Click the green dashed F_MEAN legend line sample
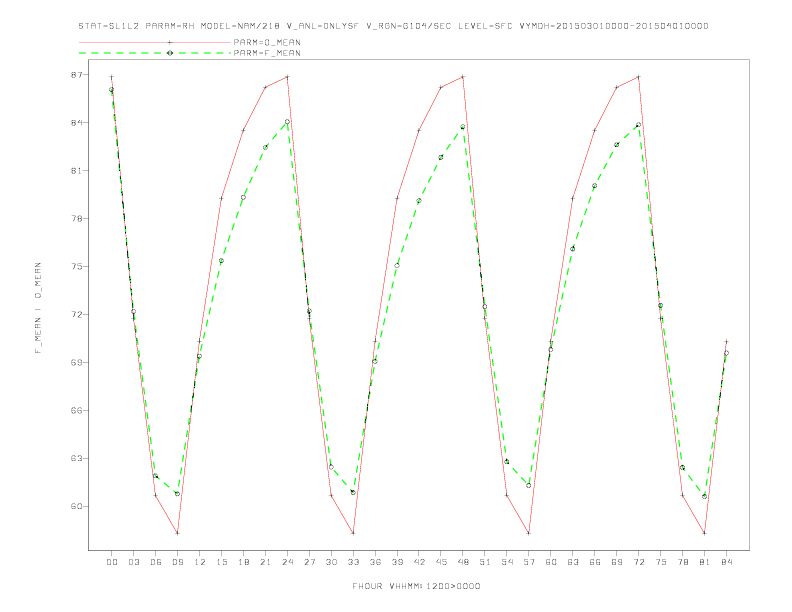 point(155,53)
